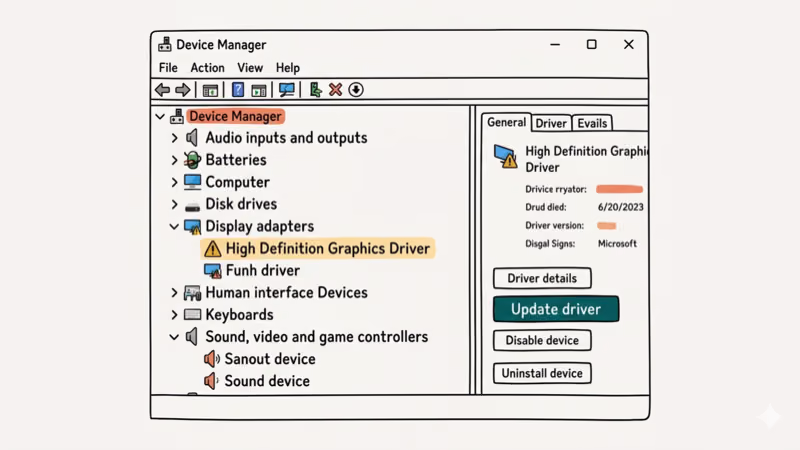The width and height of the screenshot is (800, 450).
Task: Click the device icon with warning in the properties panel
Action: pos(506,157)
